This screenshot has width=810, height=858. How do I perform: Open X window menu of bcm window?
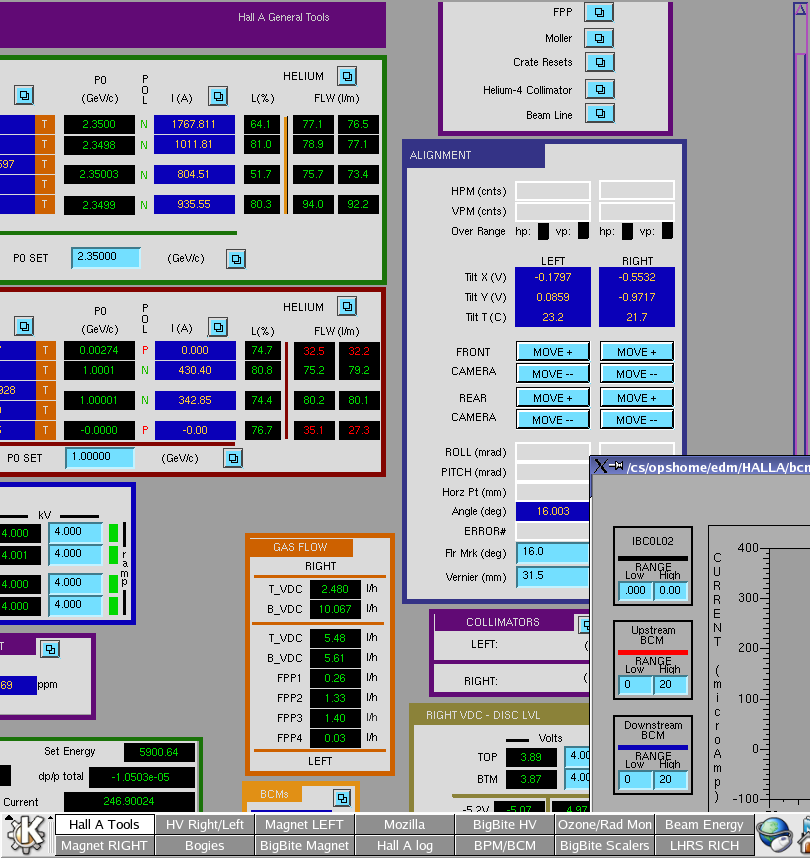(x=600, y=466)
